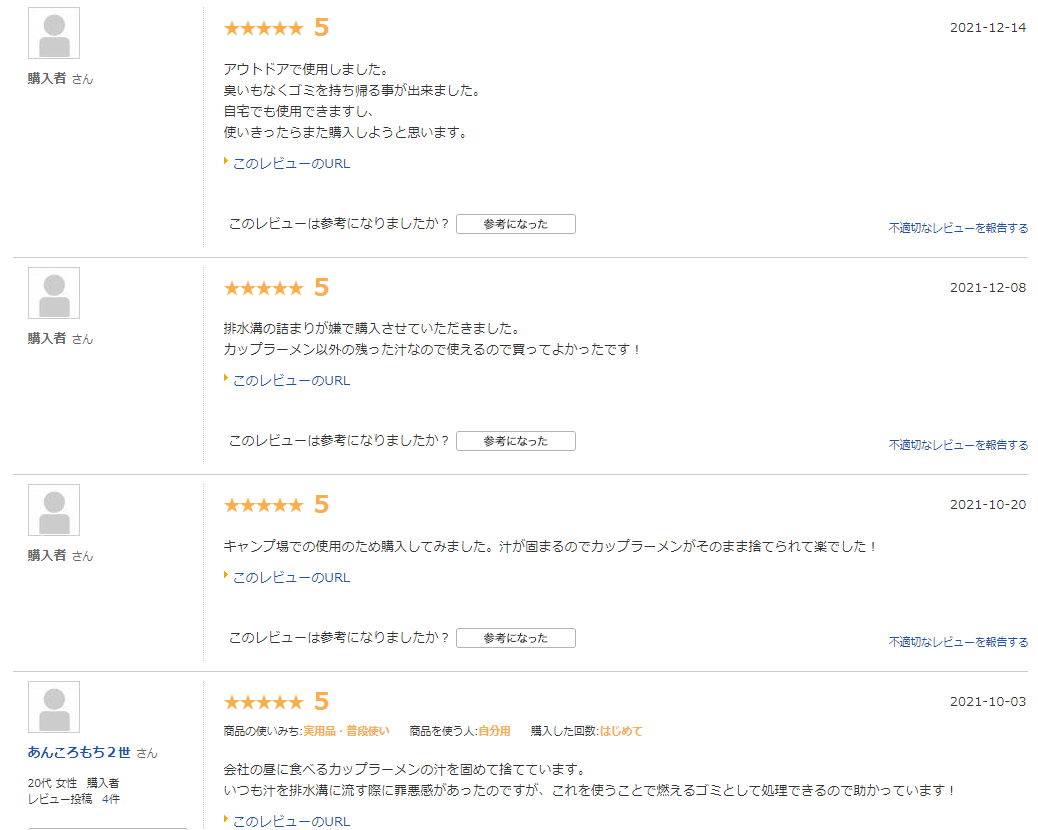Click avatar icon of the 2021-12-14 reviewer
1038x830 pixels.
(x=54, y=34)
